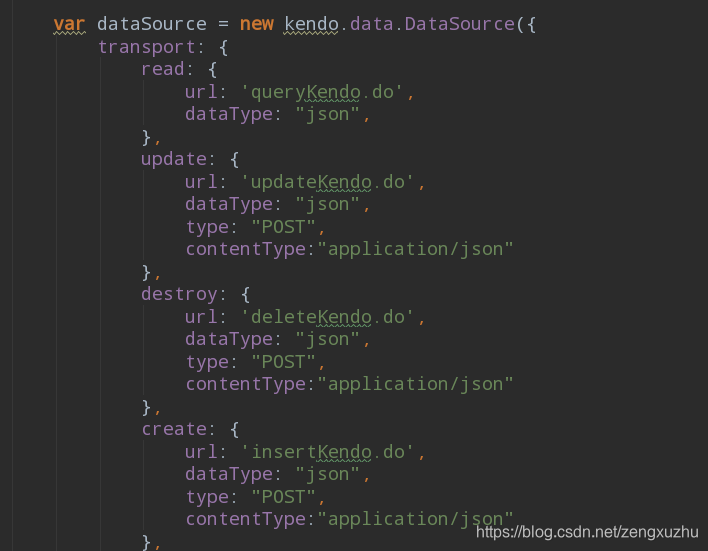Click the 'destroy' property key
Viewport: 708px width, 551px height.
(x=179, y=294)
